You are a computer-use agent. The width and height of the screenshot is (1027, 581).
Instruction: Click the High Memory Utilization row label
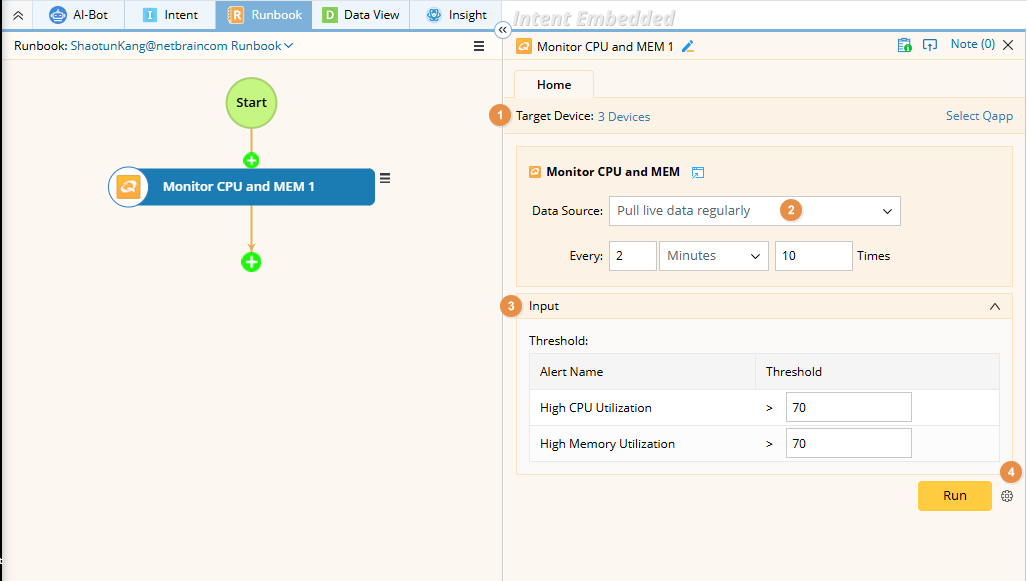pos(607,443)
